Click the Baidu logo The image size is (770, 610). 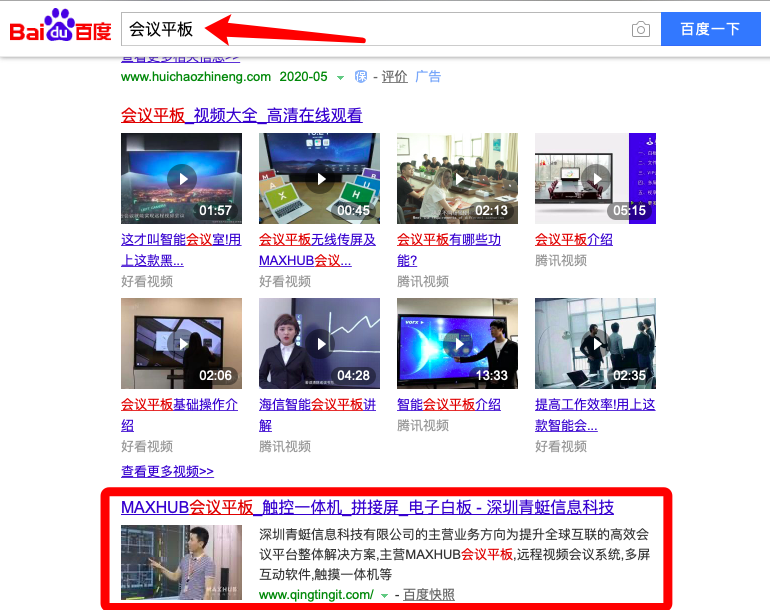60,26
